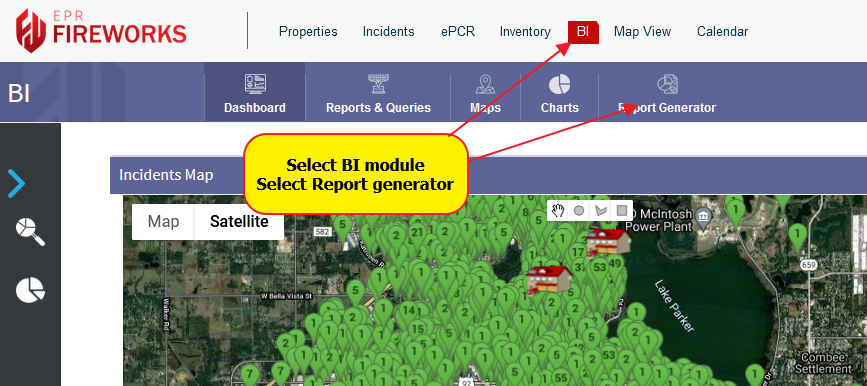Open the Maps pin icon
This screenshot has height=386, width=867.
click(485, 84)
